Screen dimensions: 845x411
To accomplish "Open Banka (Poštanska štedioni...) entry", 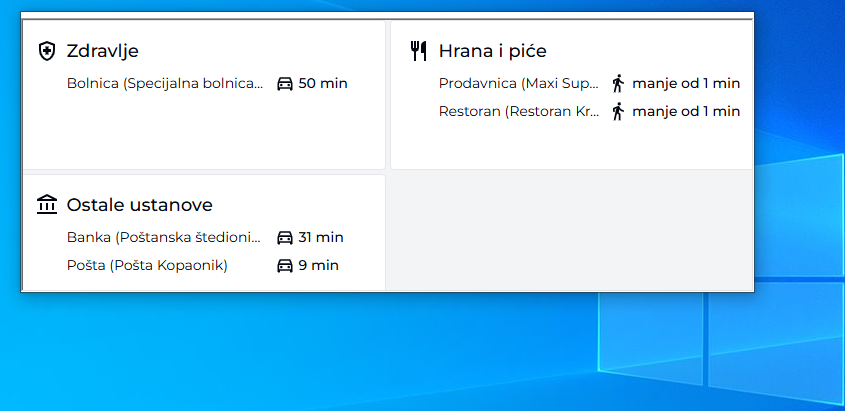I will 164,238.
